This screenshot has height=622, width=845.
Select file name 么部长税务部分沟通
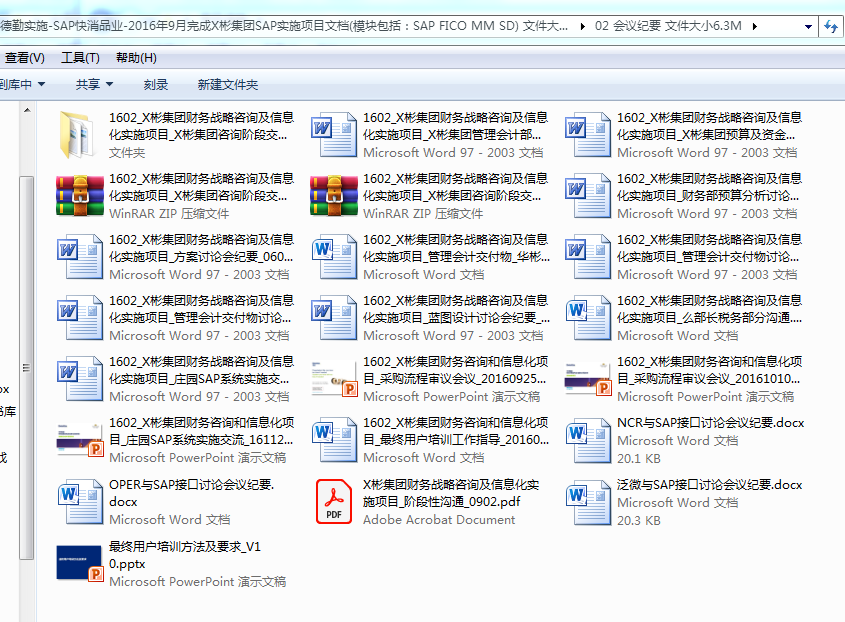710,309
